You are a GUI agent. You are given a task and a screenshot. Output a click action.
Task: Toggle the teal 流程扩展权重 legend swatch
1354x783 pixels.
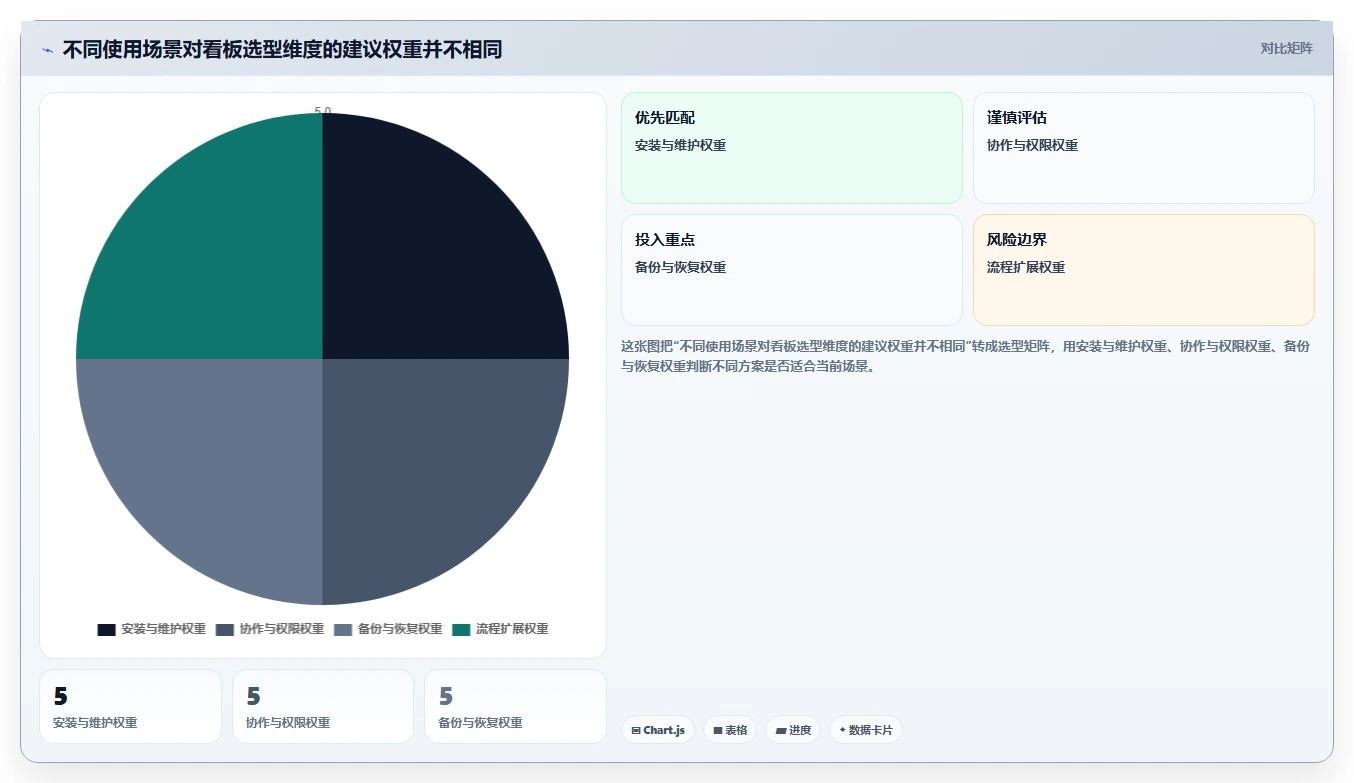(x=461, y=629)
